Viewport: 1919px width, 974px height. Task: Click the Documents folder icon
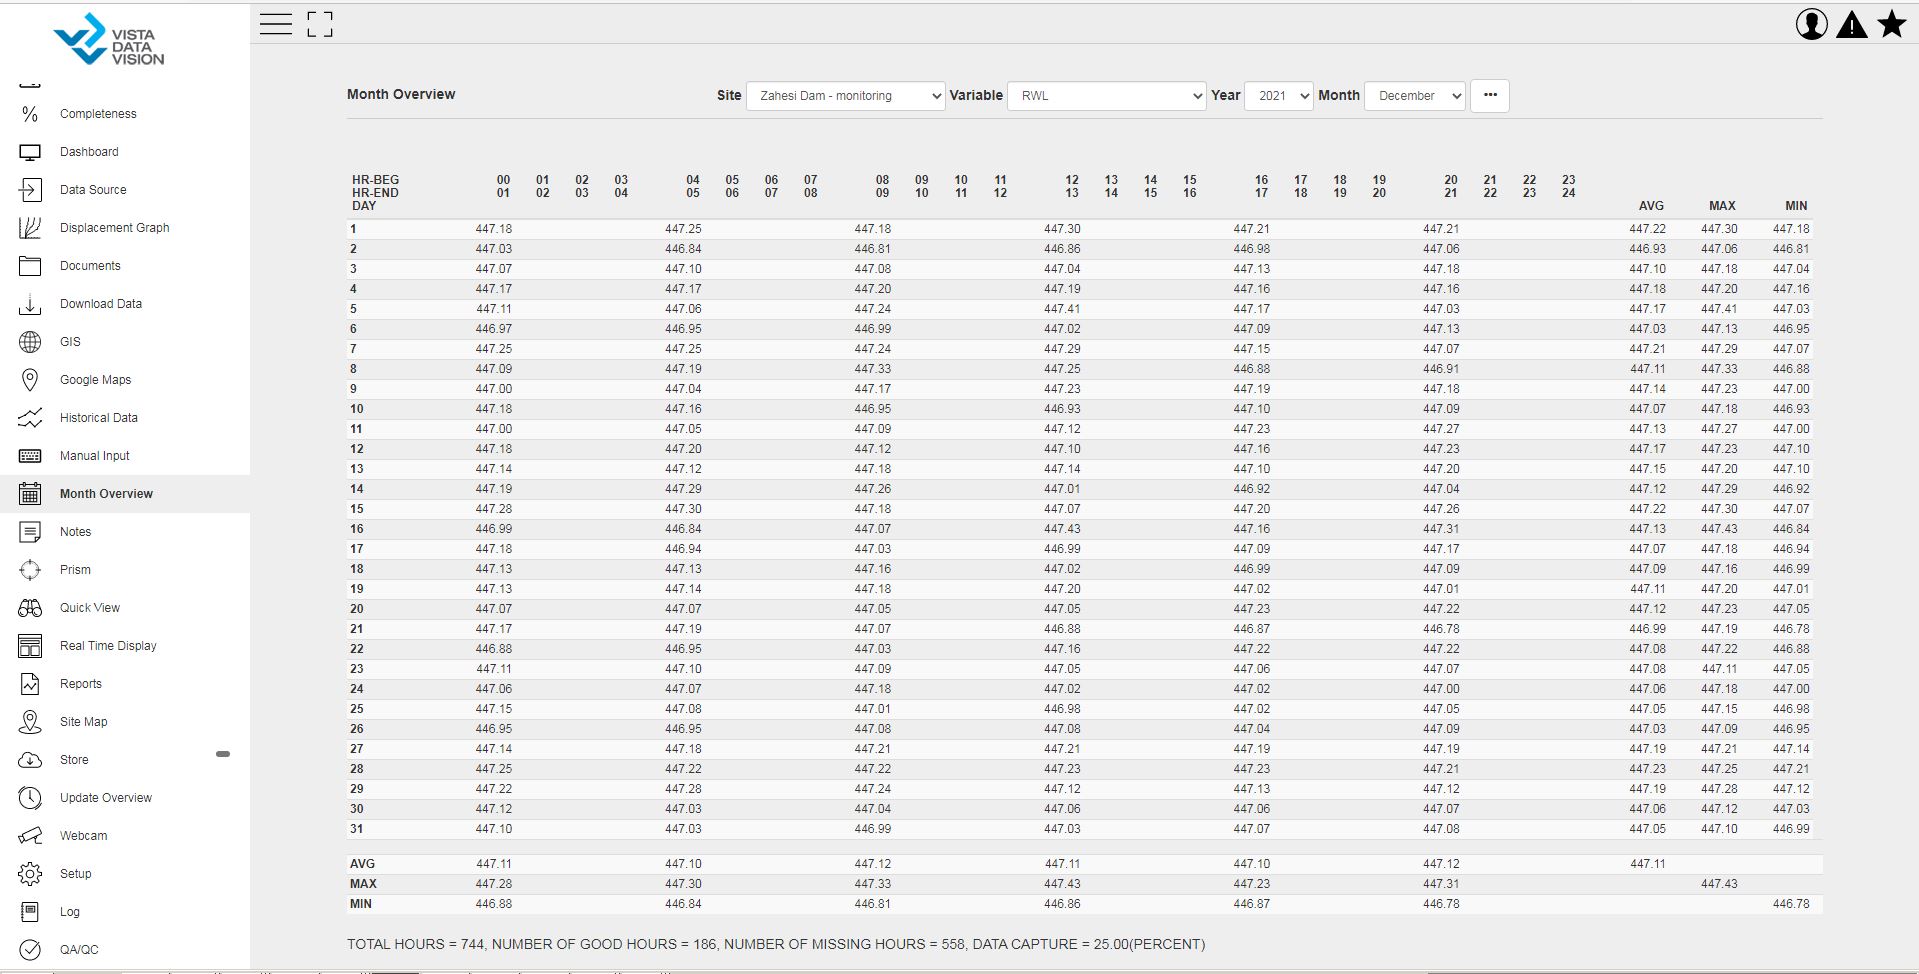(x=30, y=266)
